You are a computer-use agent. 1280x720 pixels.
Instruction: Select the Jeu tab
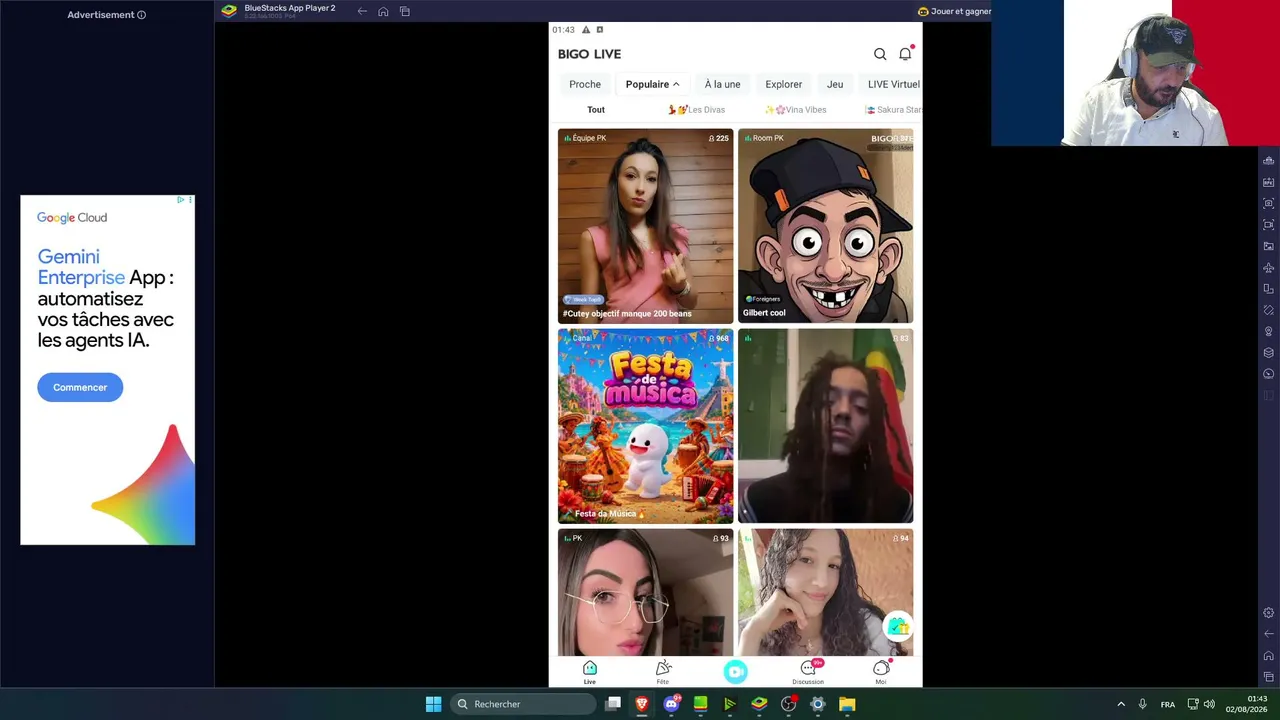pos(835,84)
